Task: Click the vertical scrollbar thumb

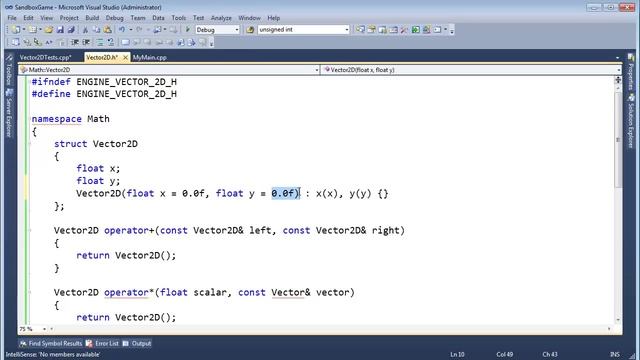Action: [618, 139]
